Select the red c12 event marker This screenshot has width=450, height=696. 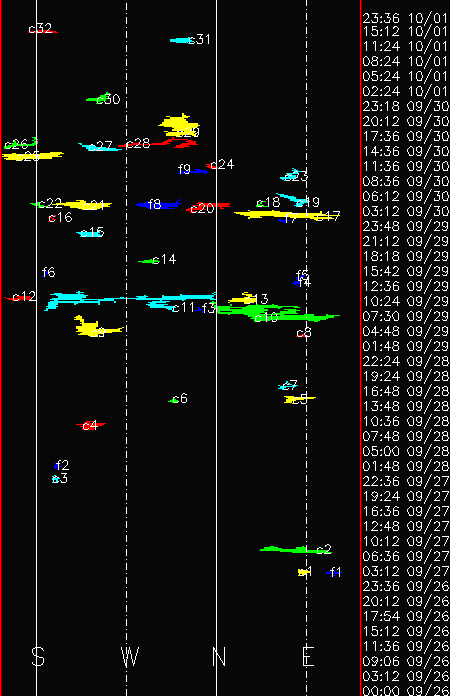pyautogui.click(x=20, y=298)
